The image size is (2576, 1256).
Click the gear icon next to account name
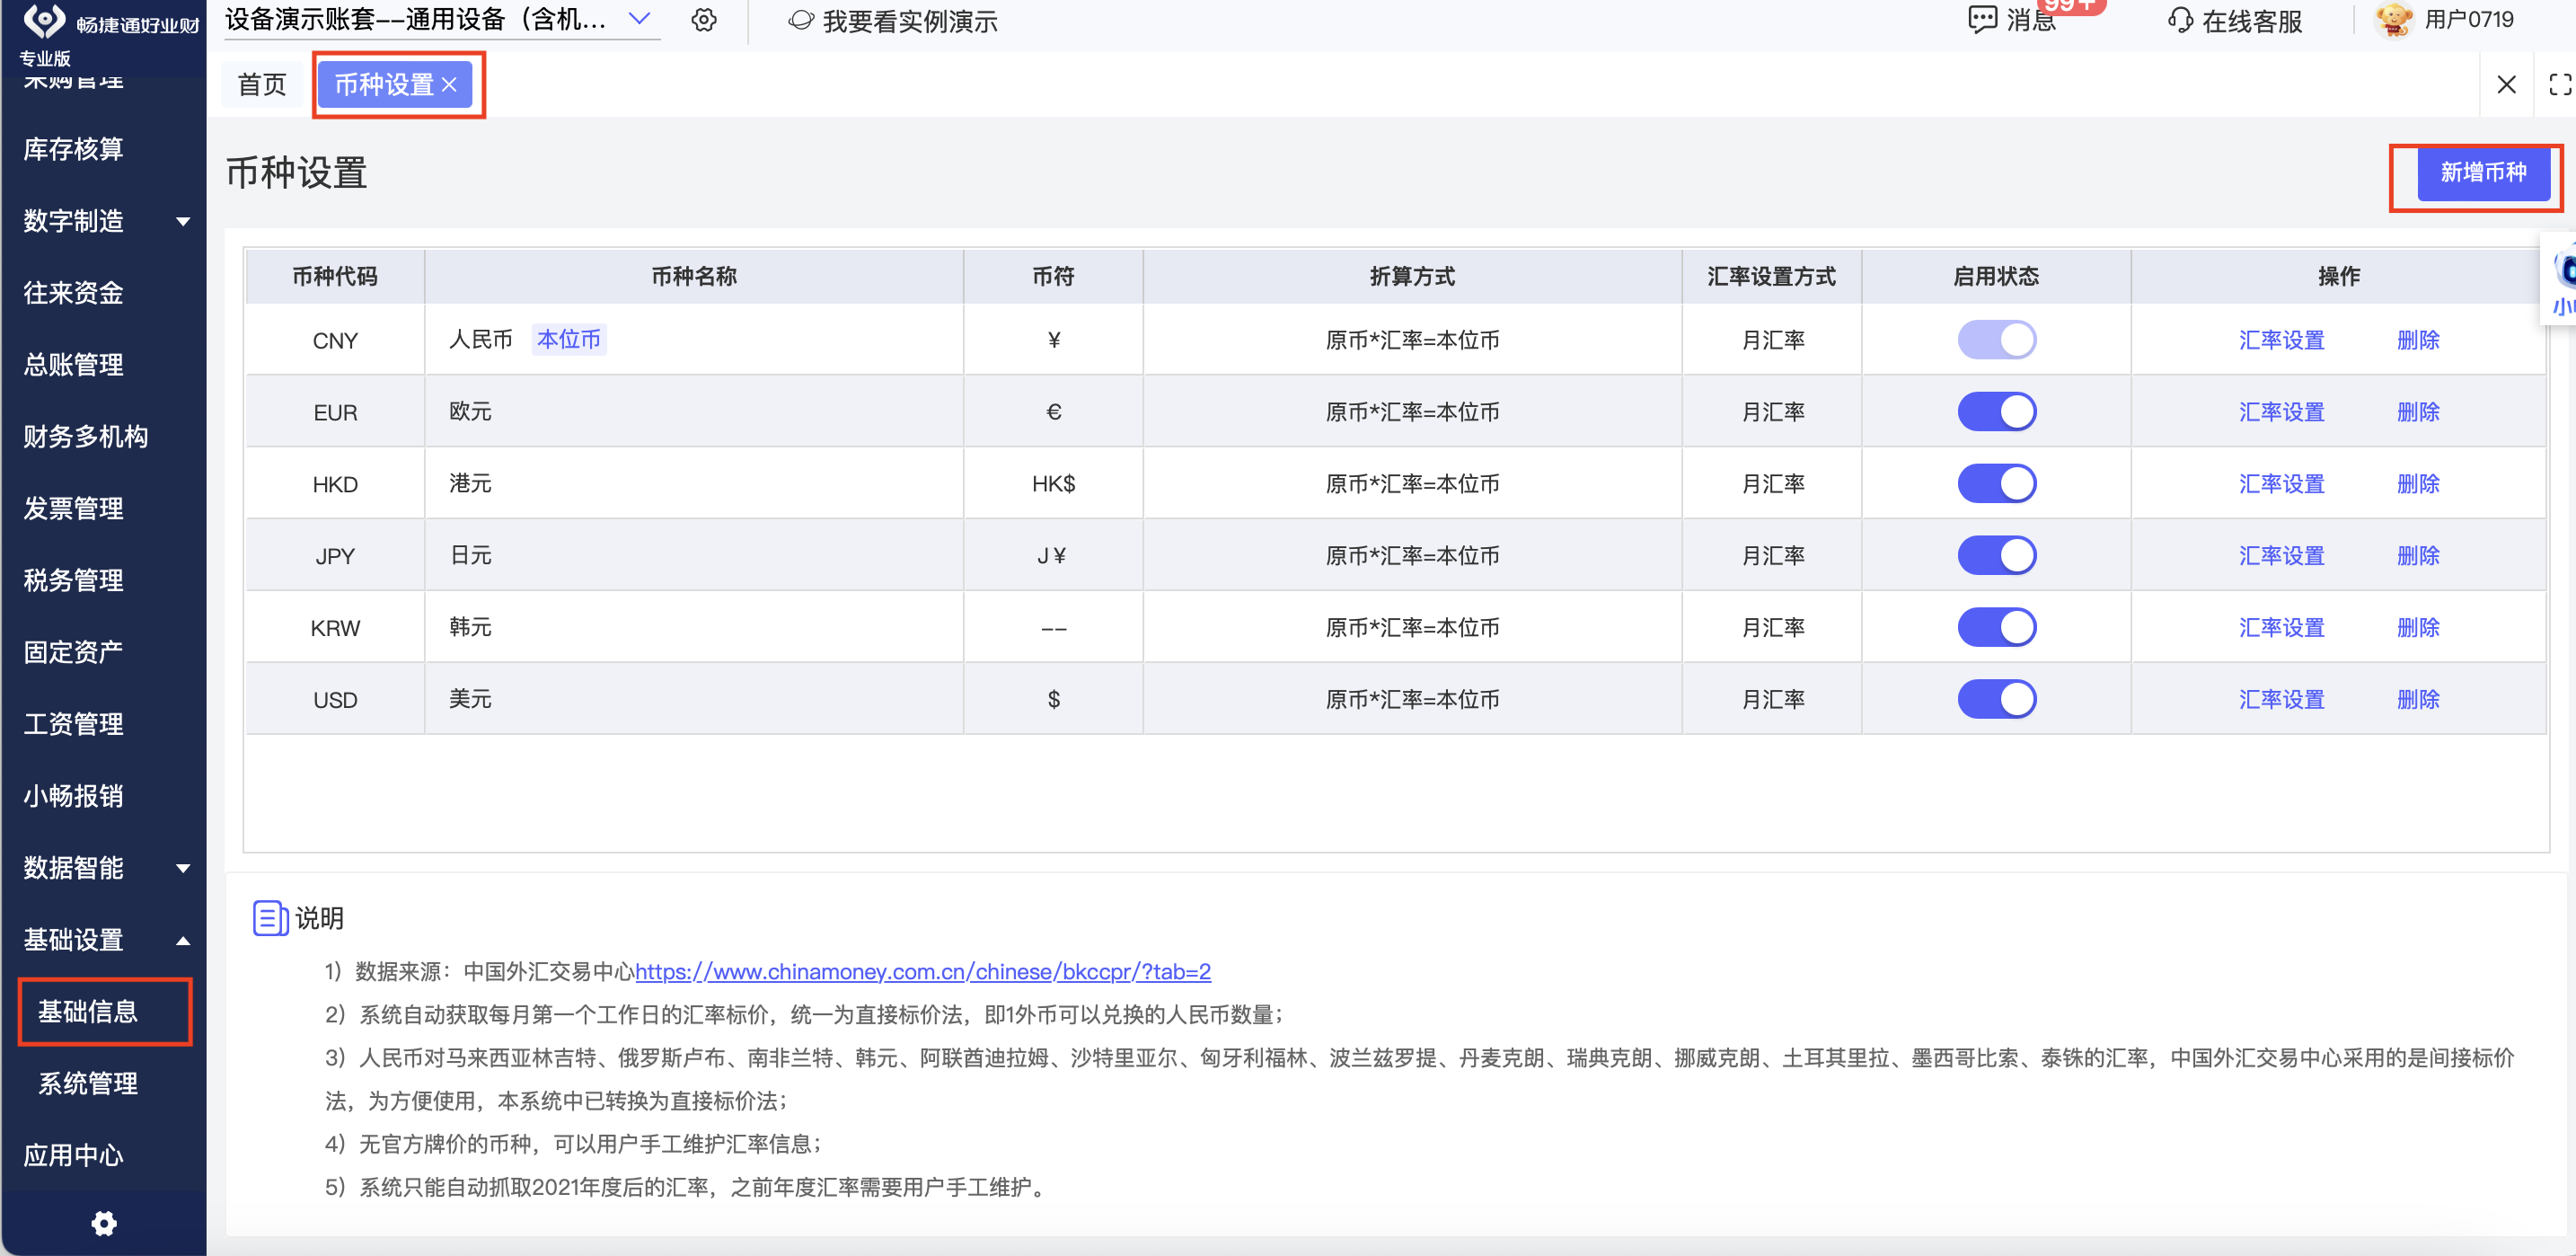[704, 20]
